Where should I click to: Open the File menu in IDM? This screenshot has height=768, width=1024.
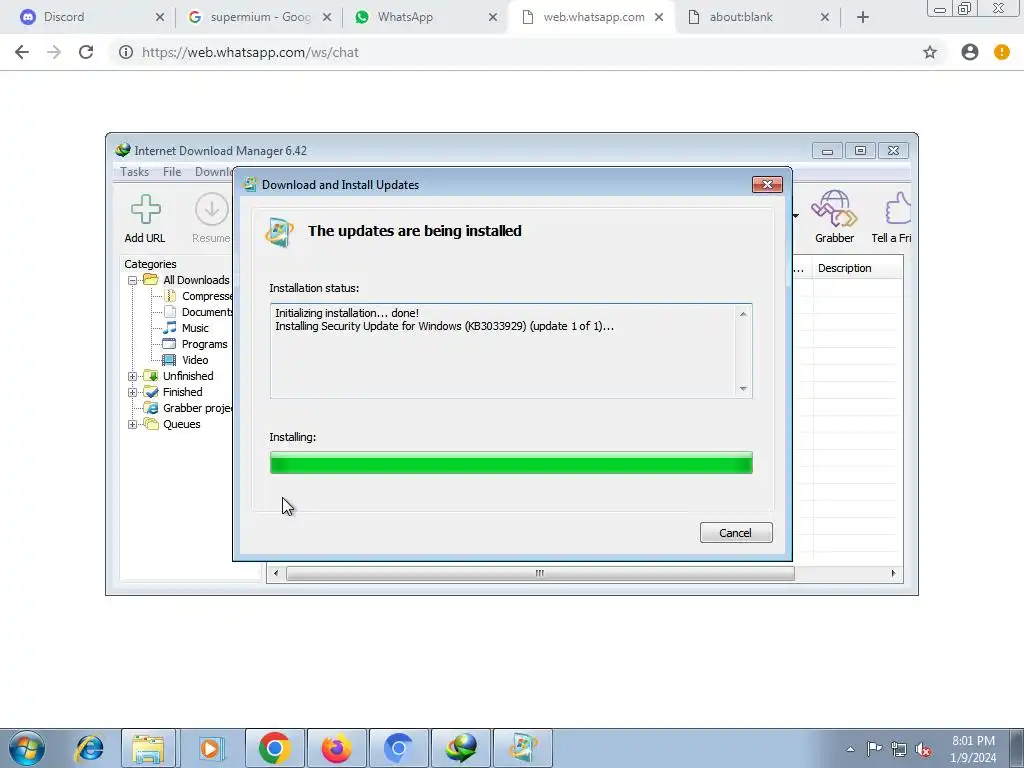click(172, 172)
